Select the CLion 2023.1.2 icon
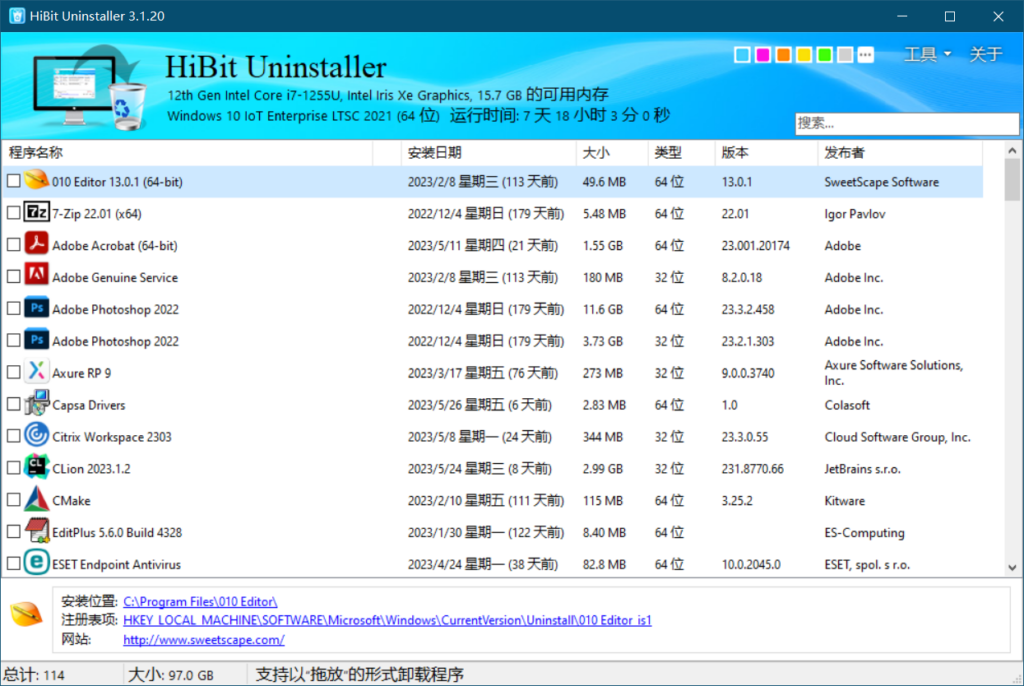The width and height of the screenshot is (1024, 686). [37, 468]
